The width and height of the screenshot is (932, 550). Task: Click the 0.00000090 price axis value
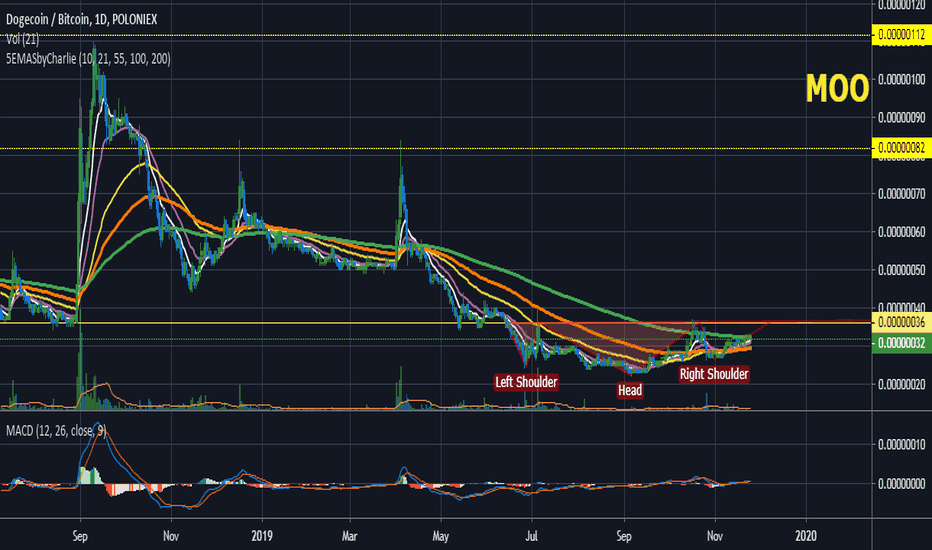coord(902,118)
